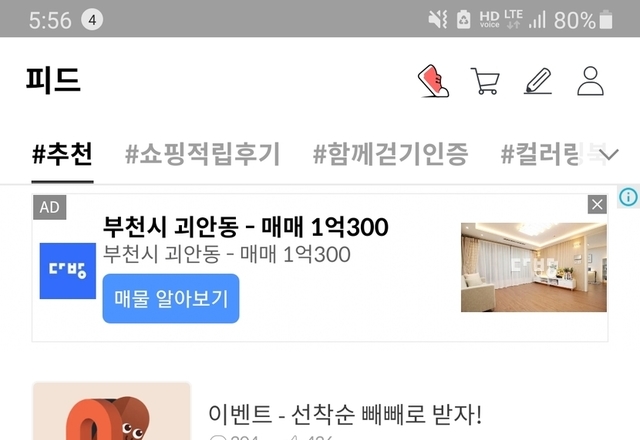Open the 이벤트 선착순 빼빼로 받자 post
The width and height of the screenshot is (640, 440).
(345, 414)
